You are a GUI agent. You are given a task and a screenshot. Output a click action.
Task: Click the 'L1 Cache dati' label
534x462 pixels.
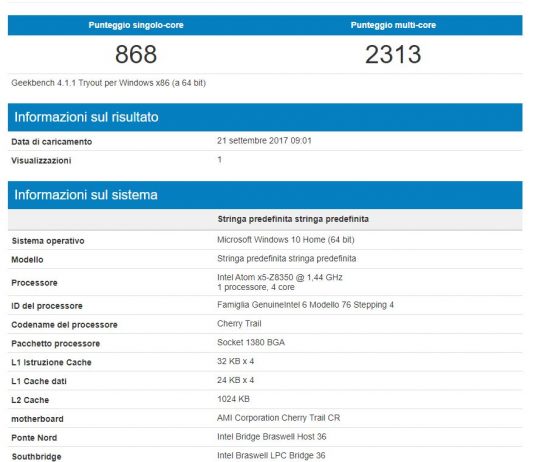tap(39, 381)
